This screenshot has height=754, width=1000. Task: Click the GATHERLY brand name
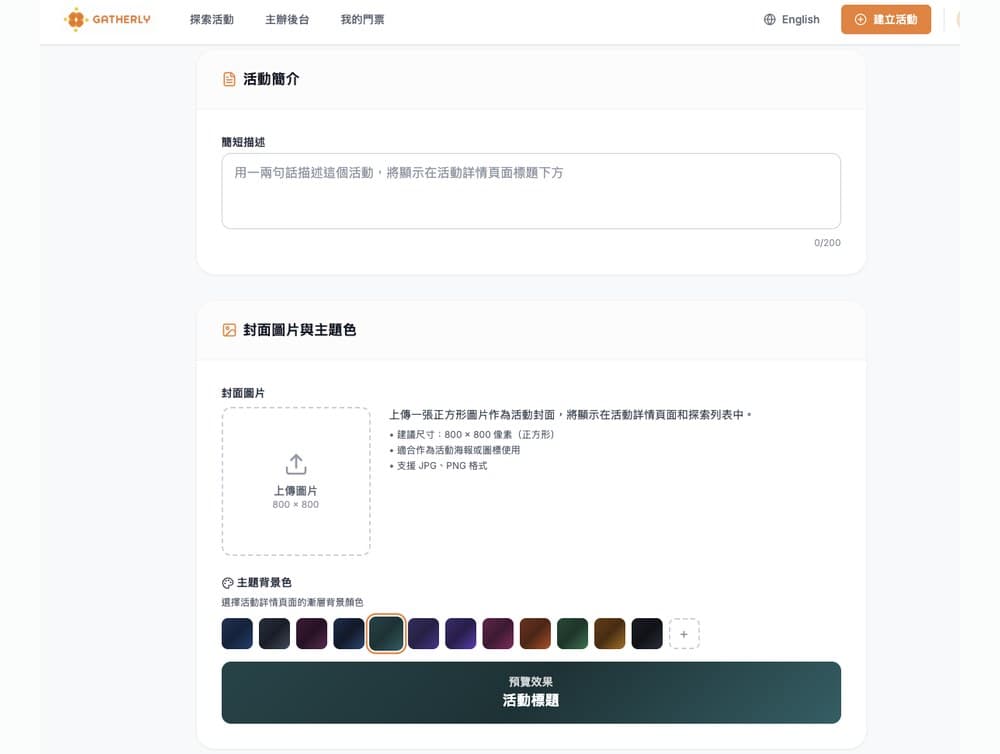pos(121,19)
